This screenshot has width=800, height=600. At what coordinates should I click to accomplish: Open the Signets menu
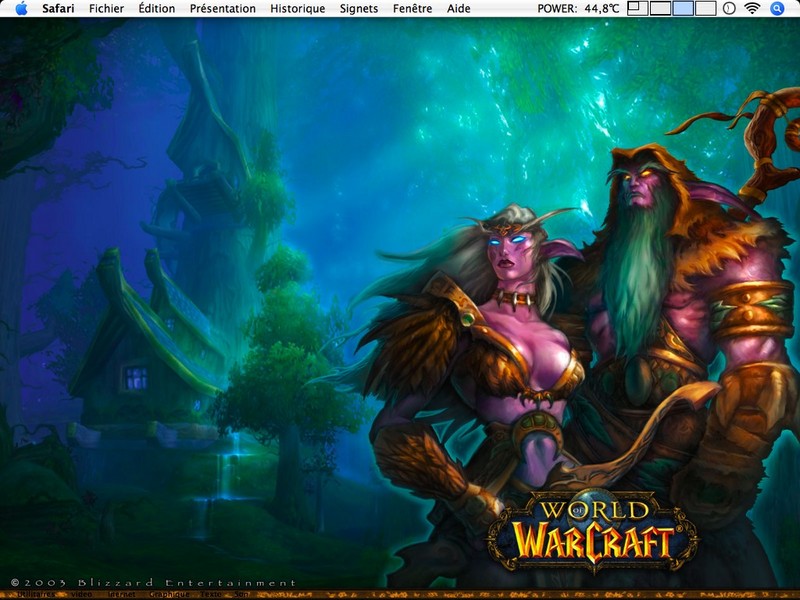point(359,9)
